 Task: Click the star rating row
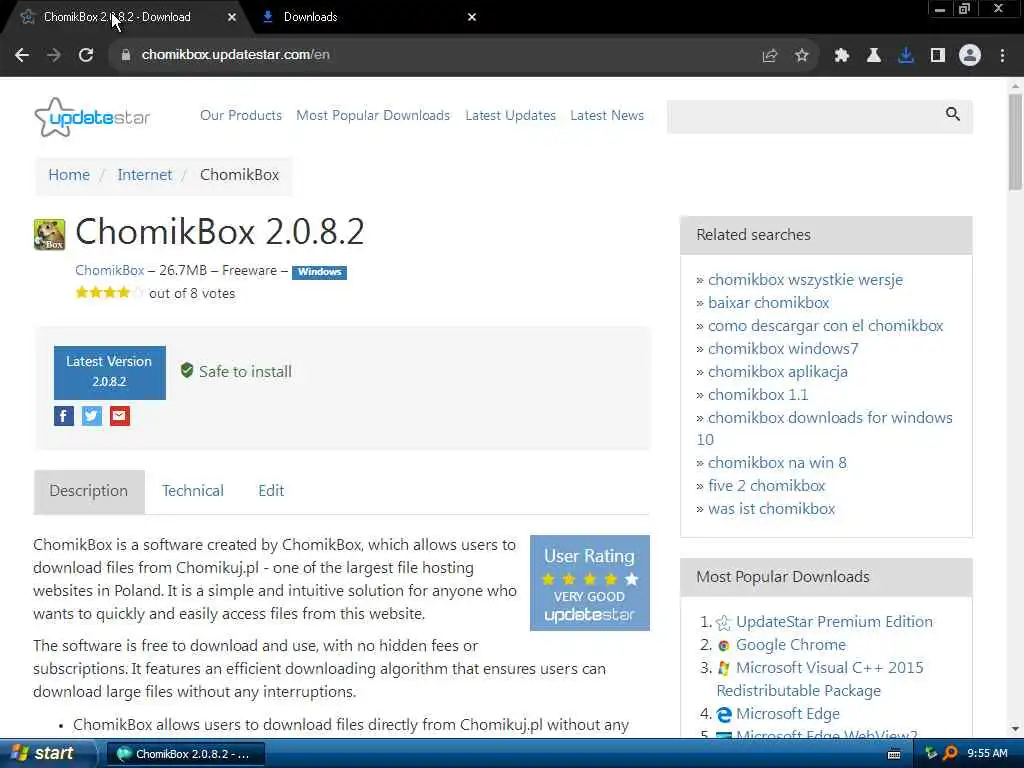tap(108, 293)
